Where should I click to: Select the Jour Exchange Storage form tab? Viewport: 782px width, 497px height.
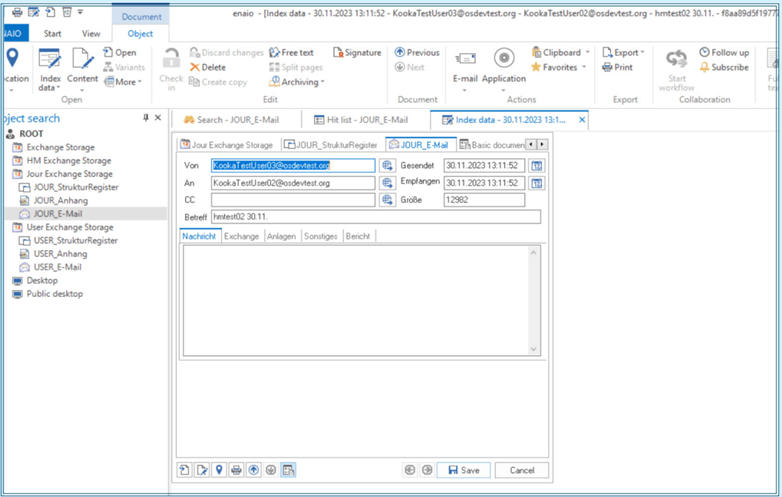(227, 145)
